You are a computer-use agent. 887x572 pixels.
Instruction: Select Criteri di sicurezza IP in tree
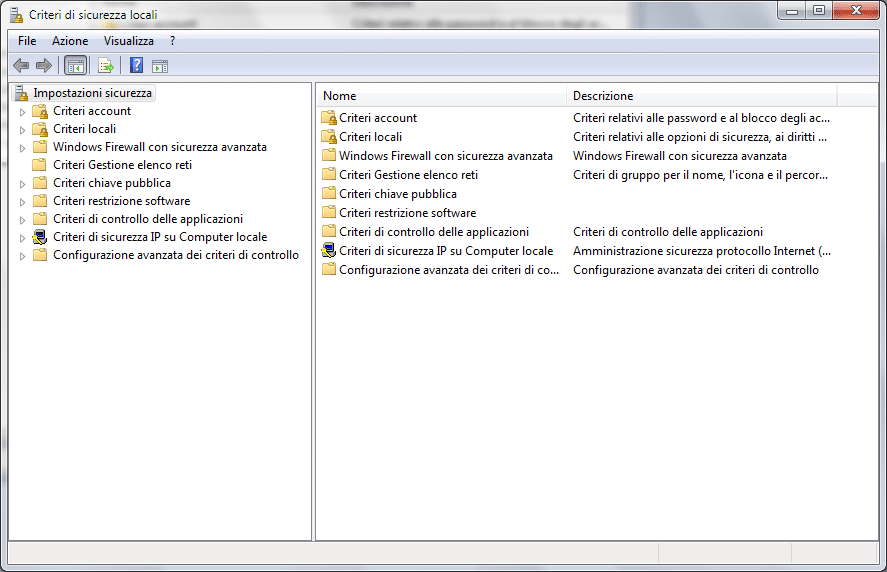(160, 237)
